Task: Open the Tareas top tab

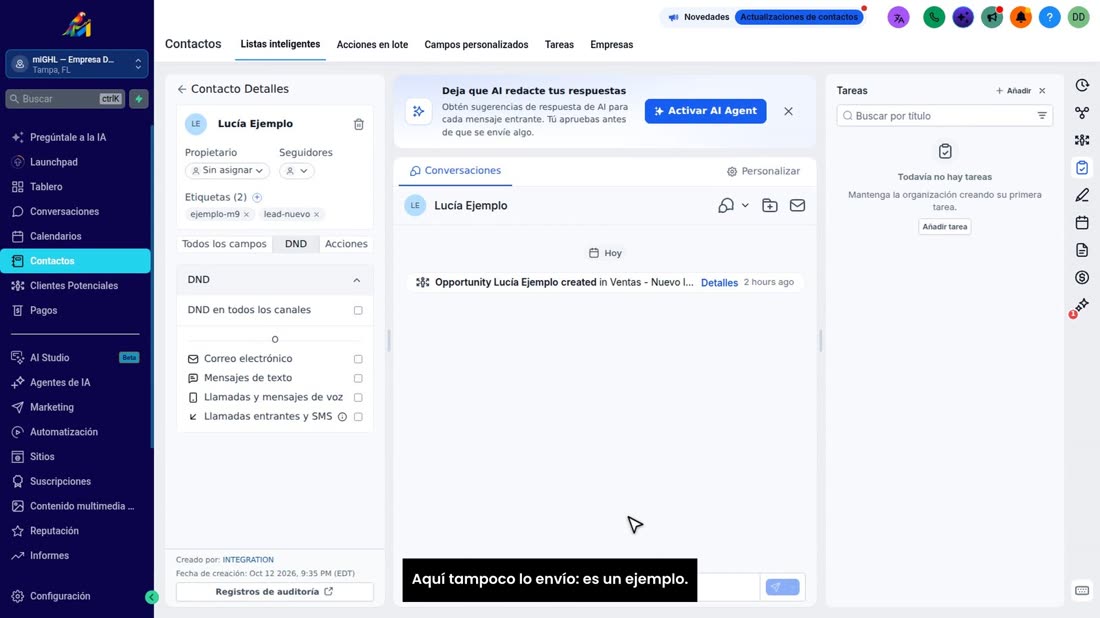Action: pyautogui.click(x=559, y=45)
